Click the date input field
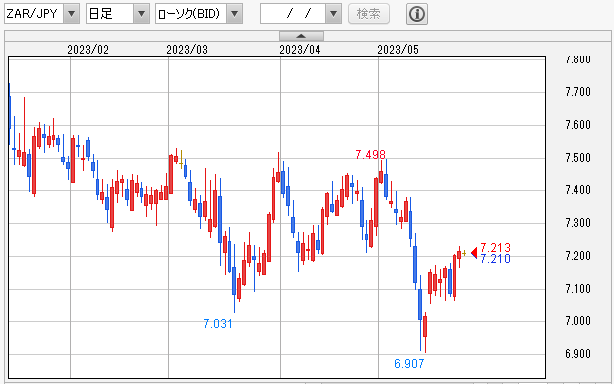614x384 pixels. pyautogui.click(x=293, y=14)
